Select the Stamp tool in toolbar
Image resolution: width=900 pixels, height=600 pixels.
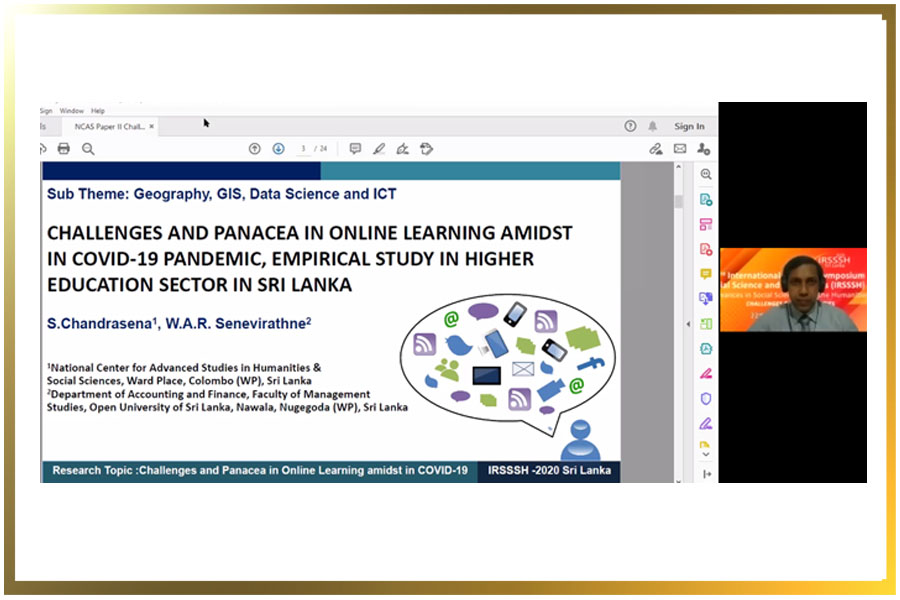426,149
